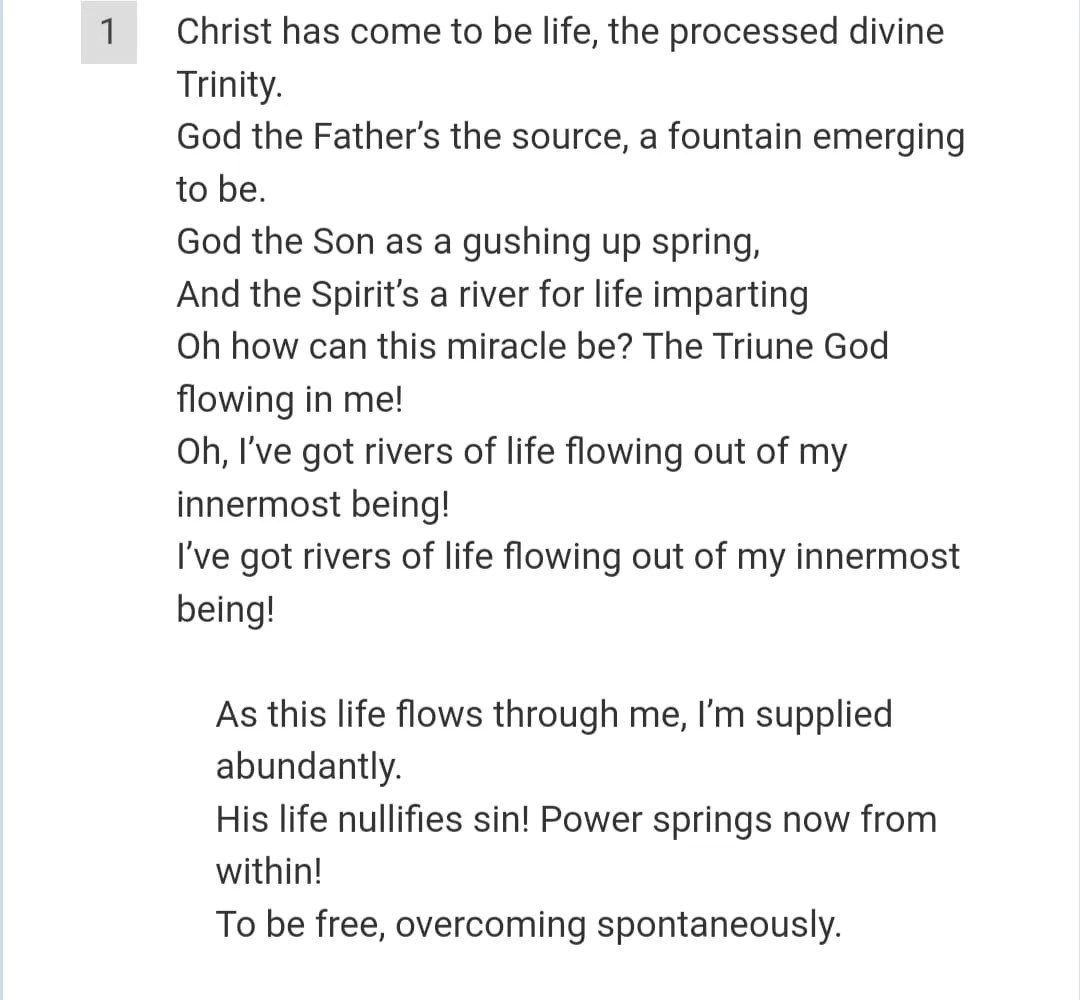The width and height of the screenshot is (1080, 1000).
Task: Click the line starting "I've got rivers of life flowing"
Action: tap(568, 557)
